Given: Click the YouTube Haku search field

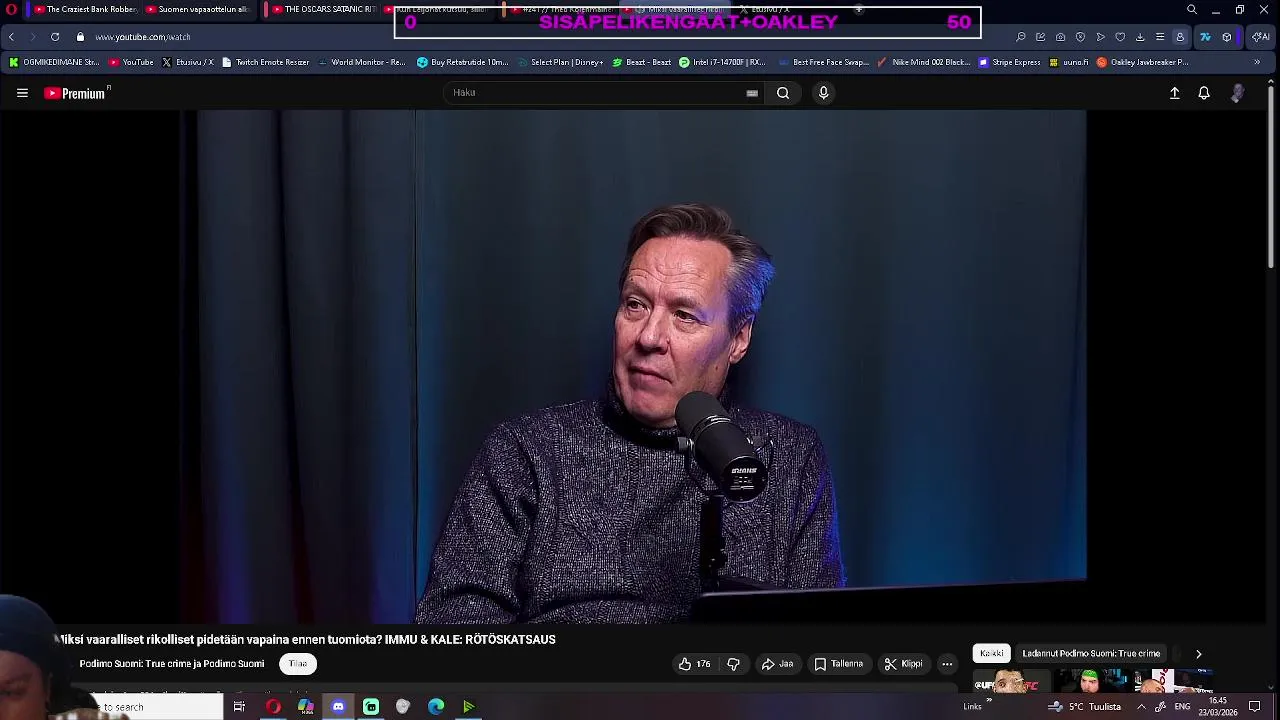Looking at the screenshot, I should (603, 93).
